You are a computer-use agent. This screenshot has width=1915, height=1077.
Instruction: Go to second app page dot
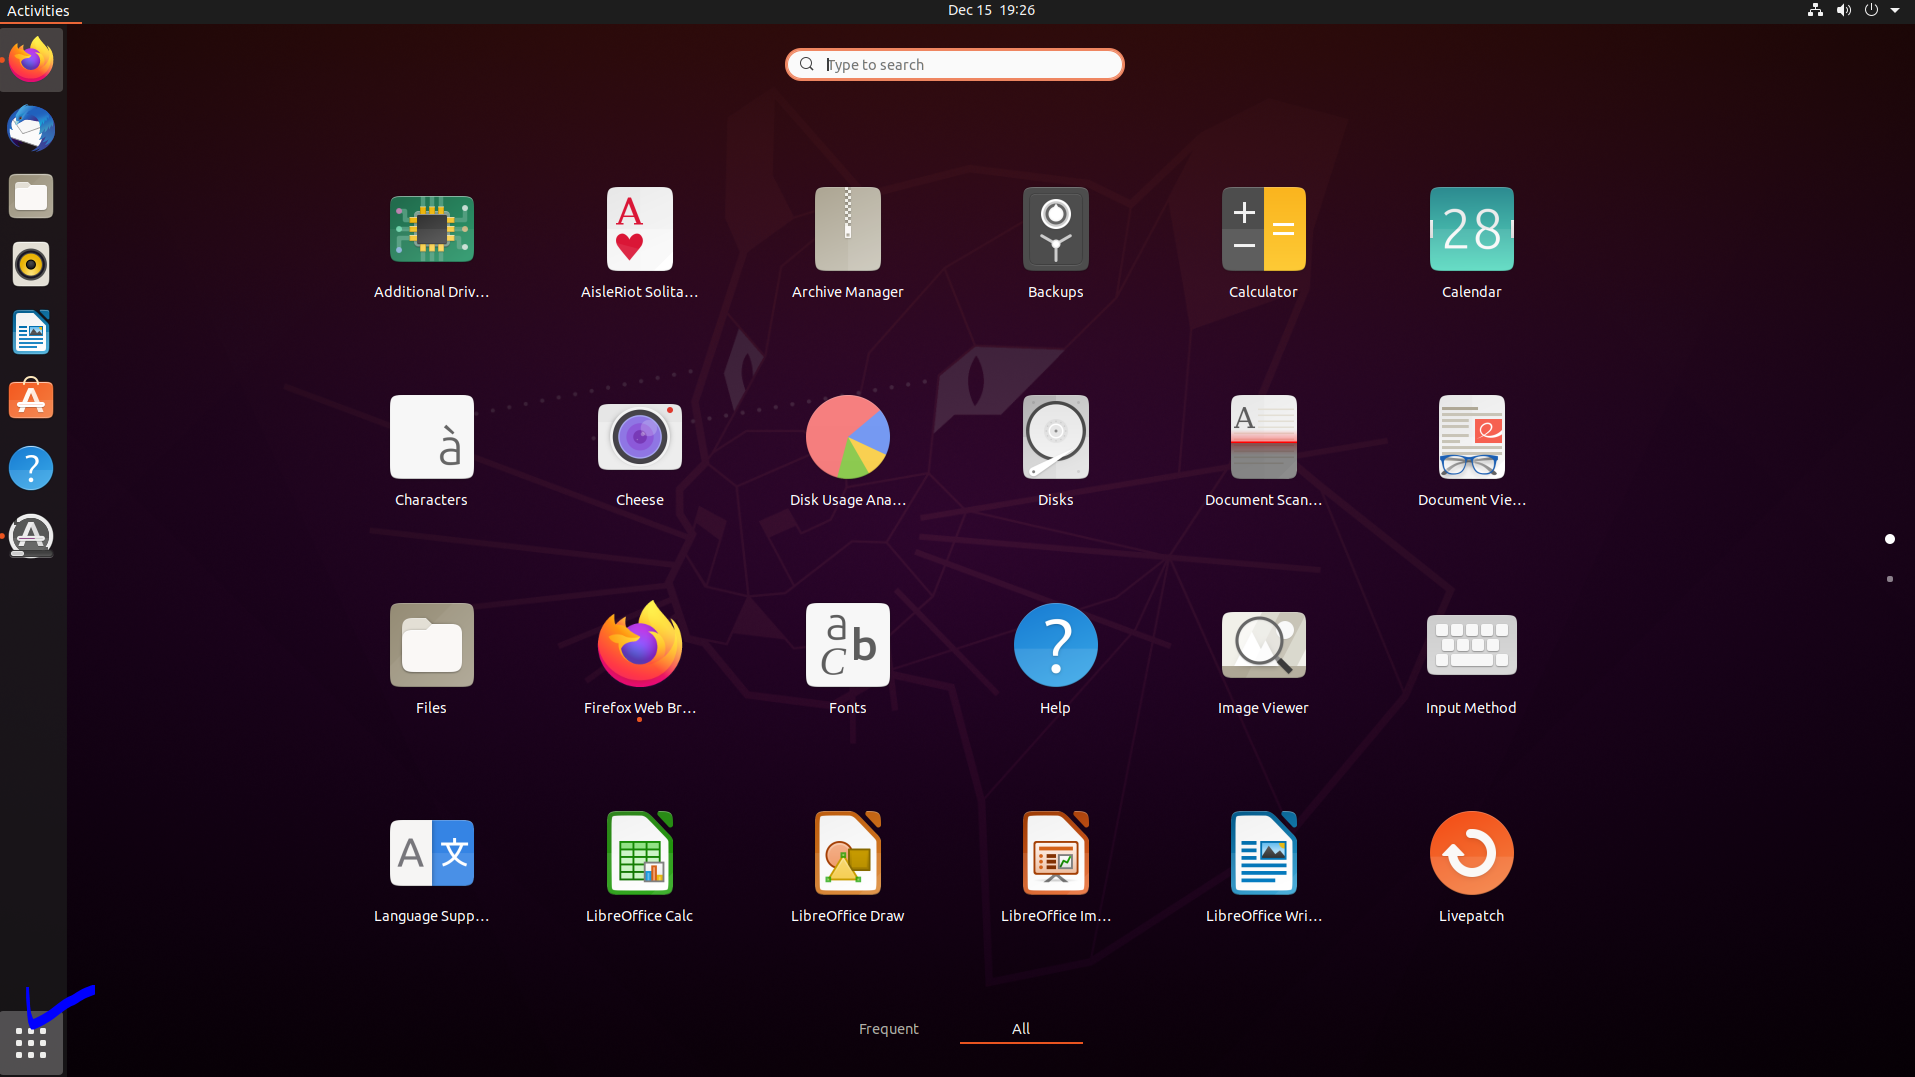[1889, 579]
